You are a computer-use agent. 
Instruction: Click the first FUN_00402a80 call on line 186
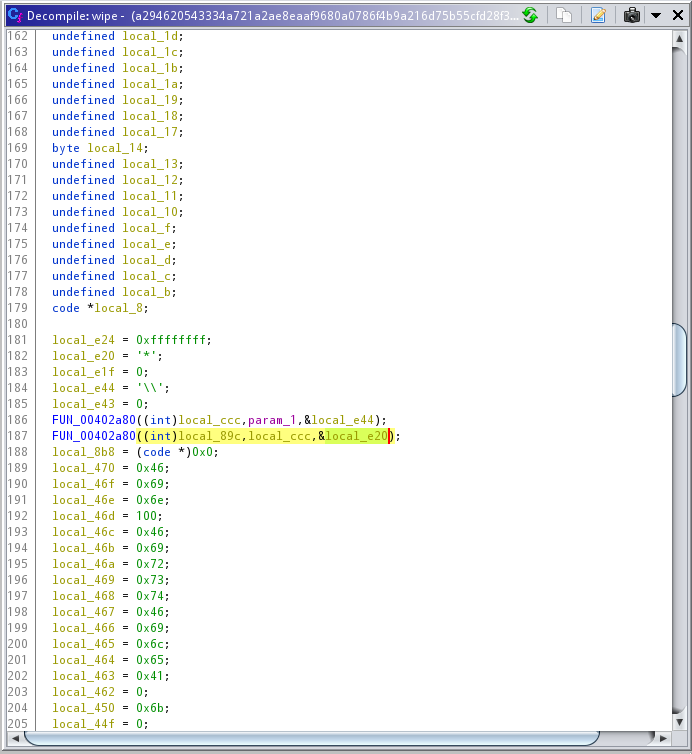pos(94,420)
